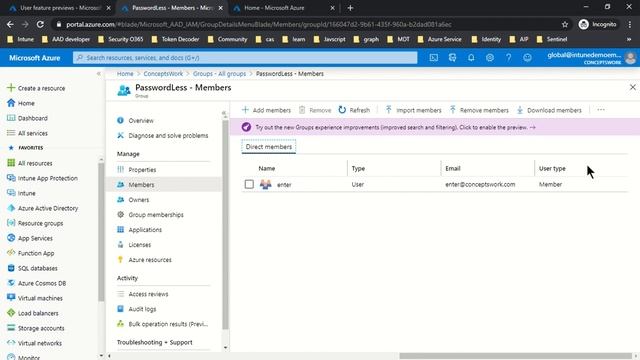Go back with the browser back arrow
Viewport: 640px width, 360px height.
point(10,24)
